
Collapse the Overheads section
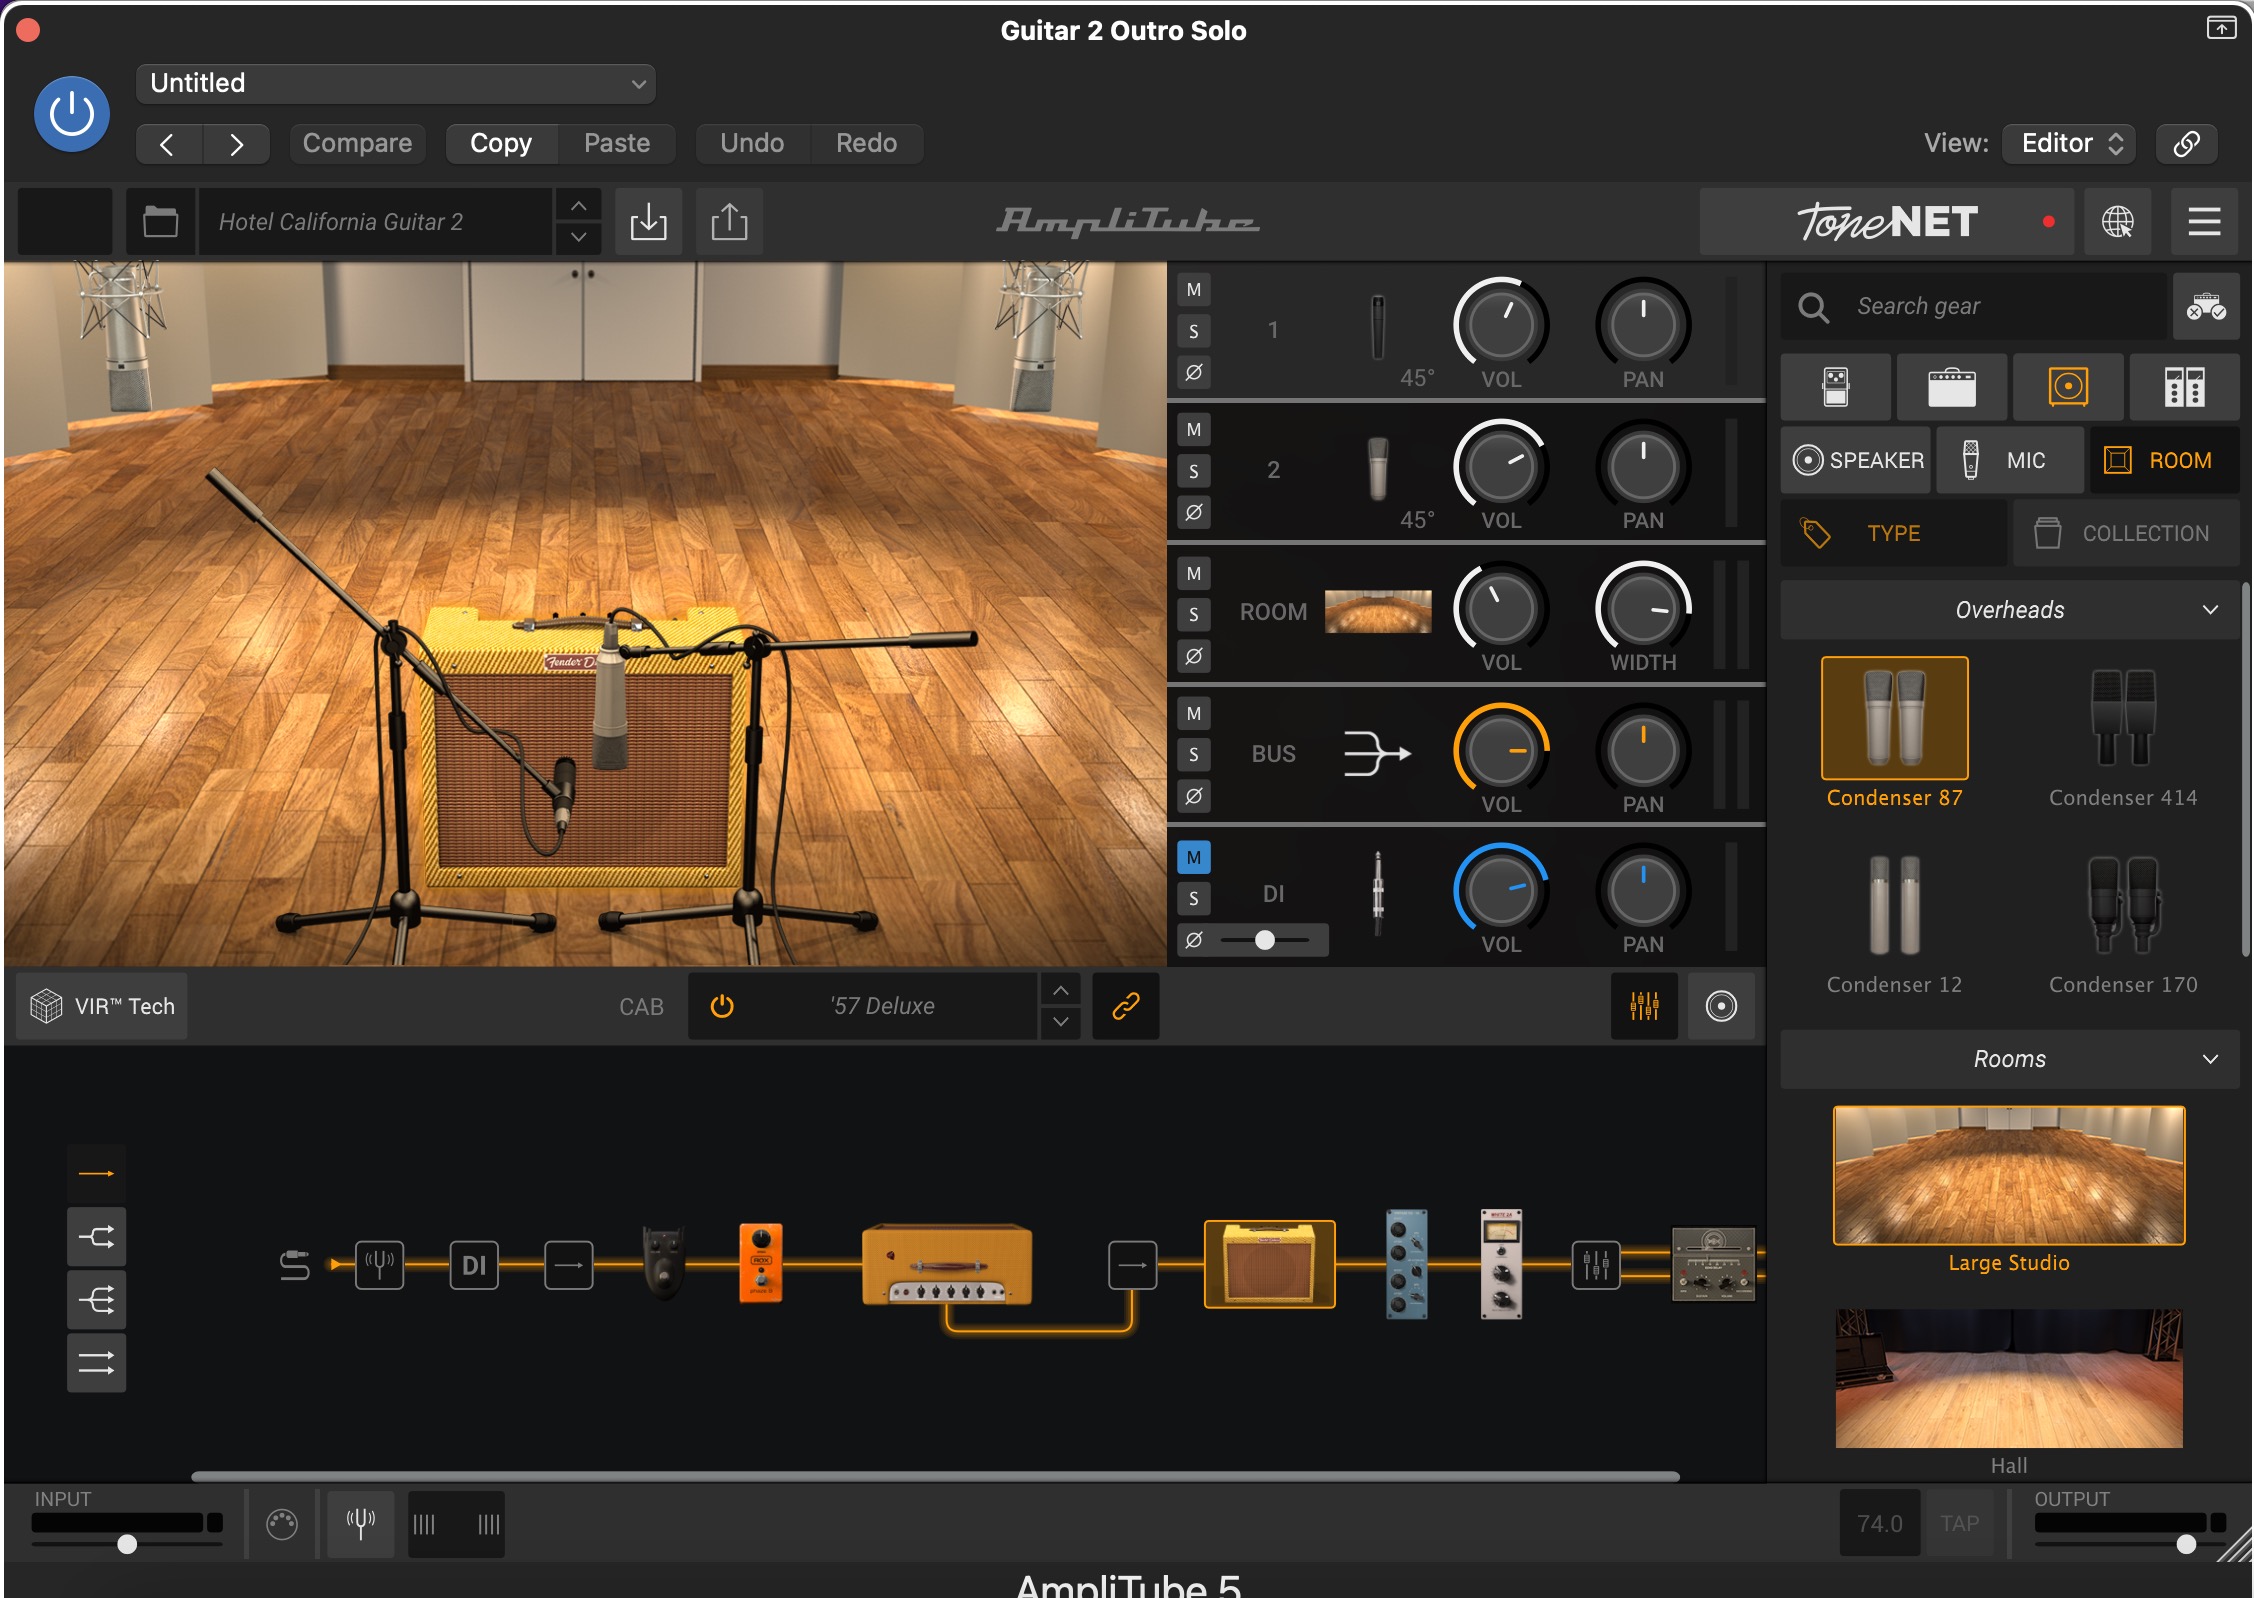coord(2010,610)
